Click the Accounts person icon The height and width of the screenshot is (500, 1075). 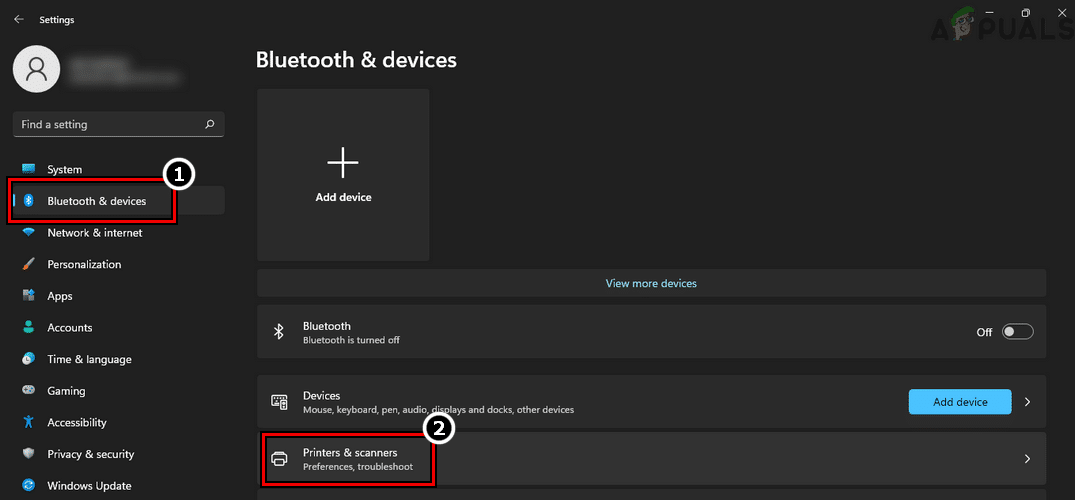point(28,328)
